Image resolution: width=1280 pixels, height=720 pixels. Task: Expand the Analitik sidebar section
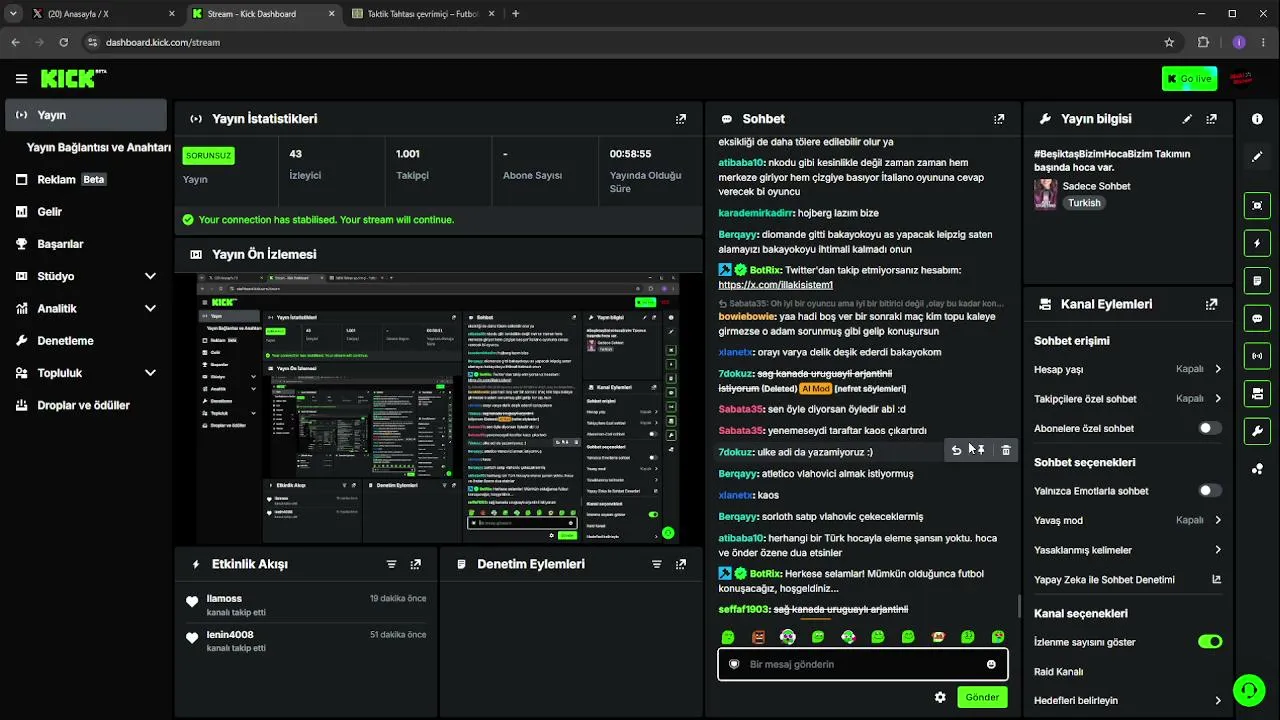(150, 308)
